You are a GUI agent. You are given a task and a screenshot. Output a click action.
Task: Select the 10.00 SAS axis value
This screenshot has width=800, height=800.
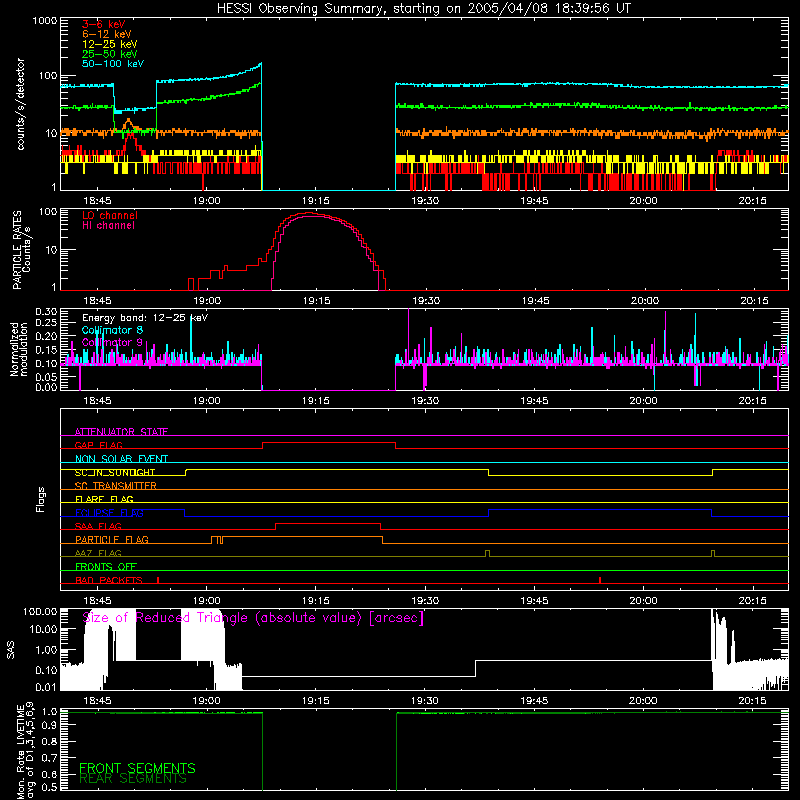[43, 630]
